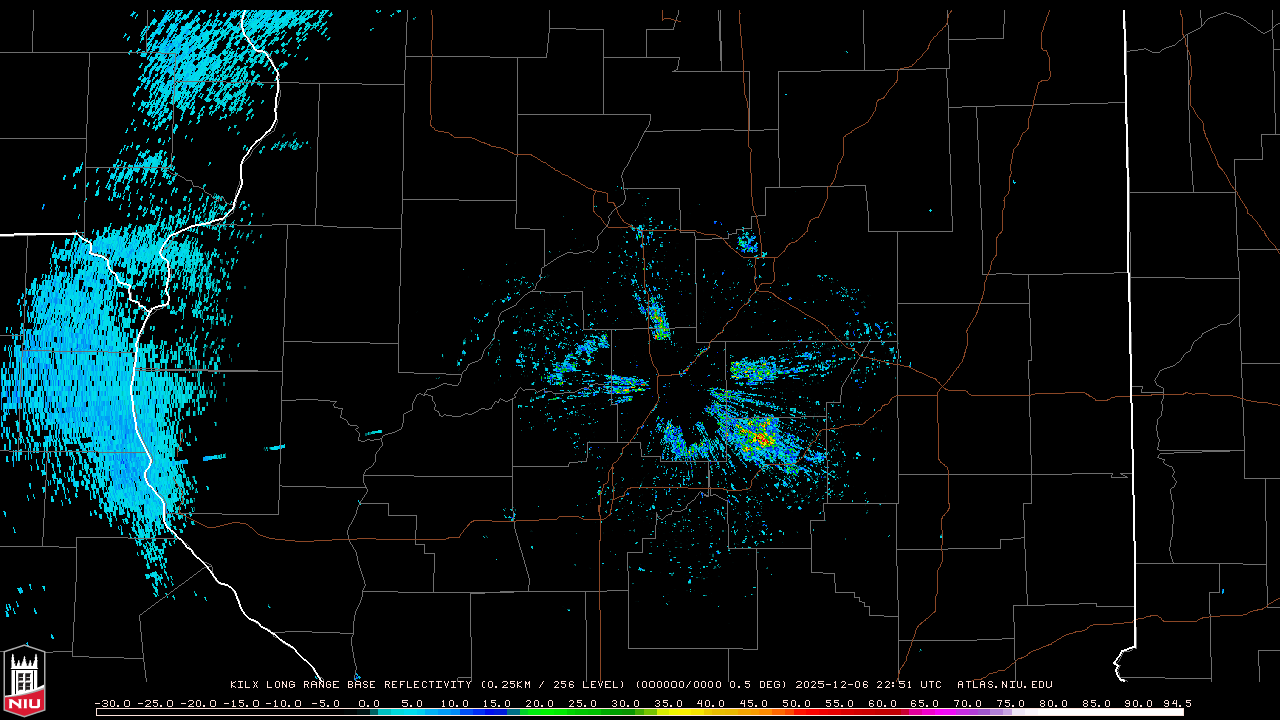Click the -15.0 scale label

[x=239, y=703]
